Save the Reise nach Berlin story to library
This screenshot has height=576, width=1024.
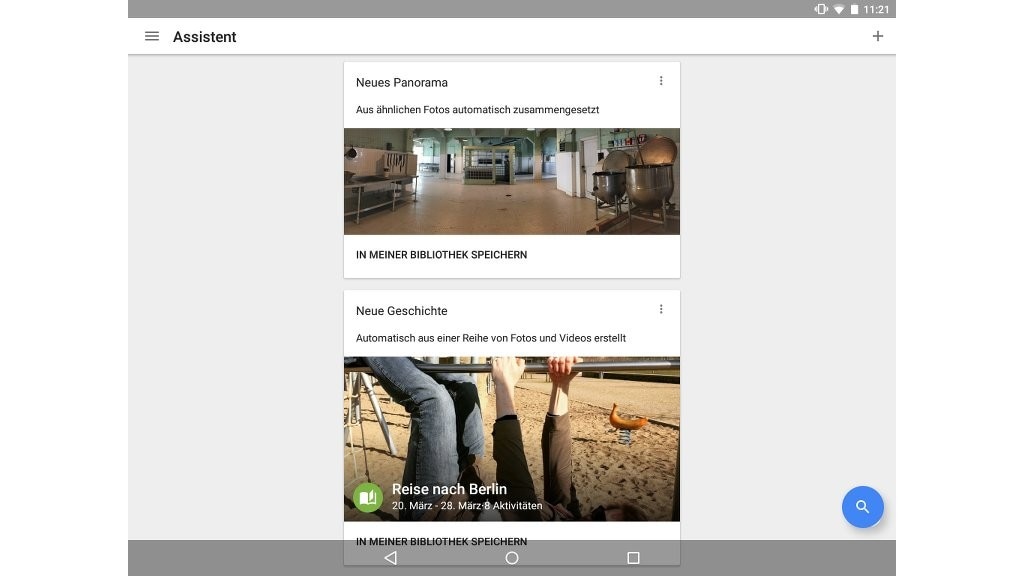(442, 541)
